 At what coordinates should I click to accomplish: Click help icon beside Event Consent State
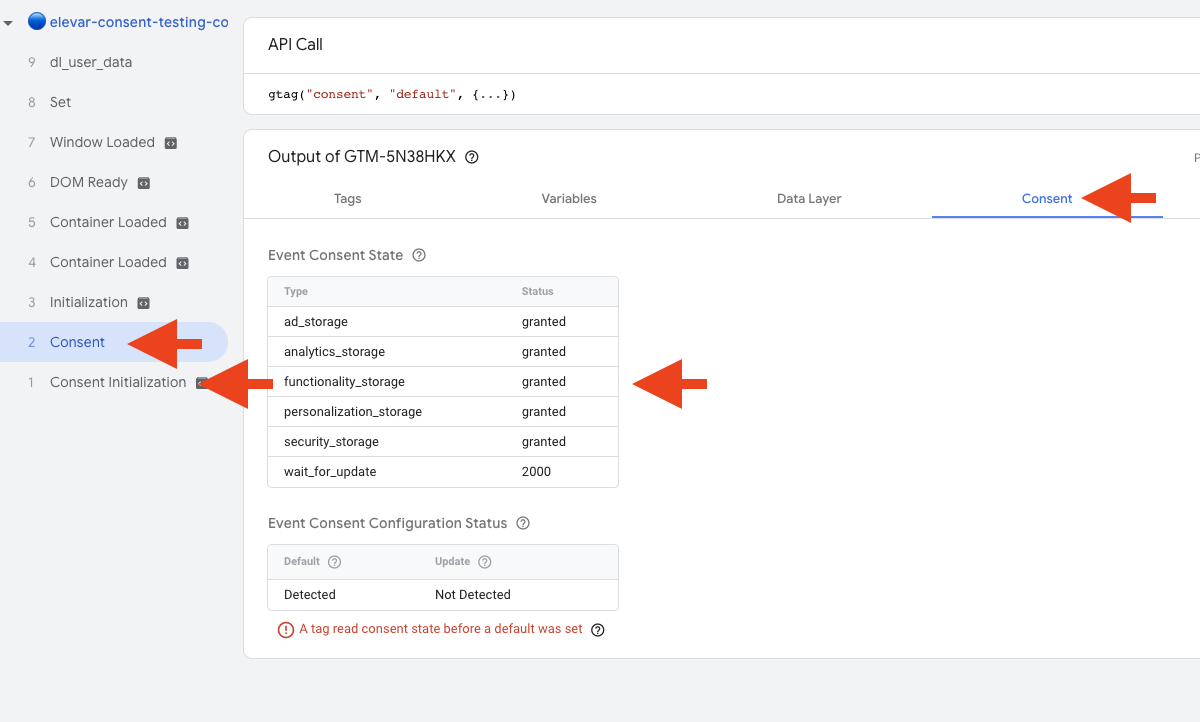419,255
